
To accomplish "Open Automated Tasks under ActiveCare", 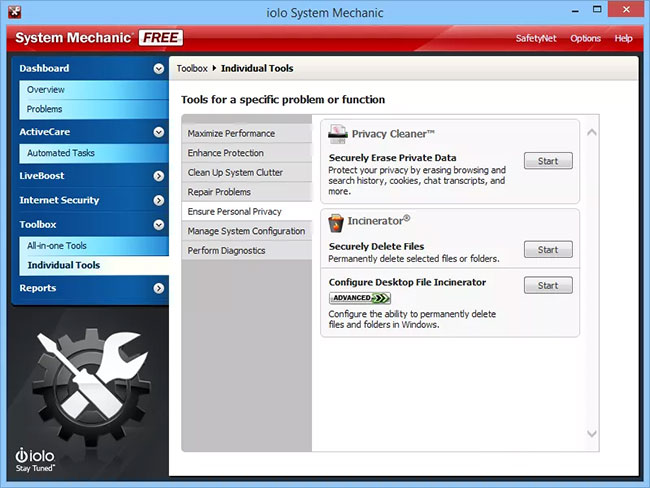I will click(94, 153).
